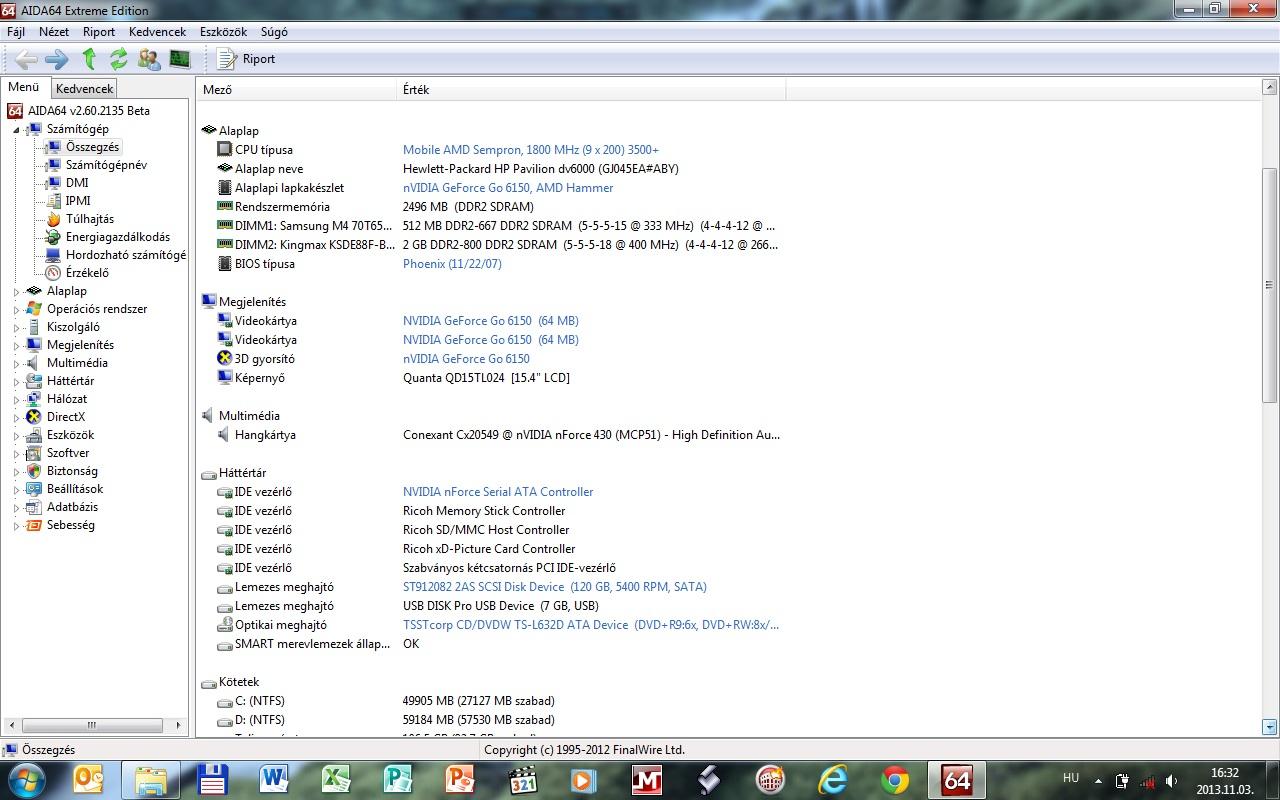Switch to the Kedvencek tab
This screenshot has height=800, width=1280.
84,89
